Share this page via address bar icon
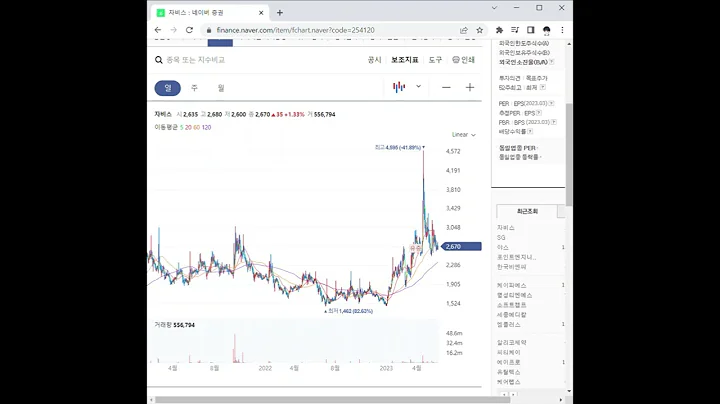 464,30
